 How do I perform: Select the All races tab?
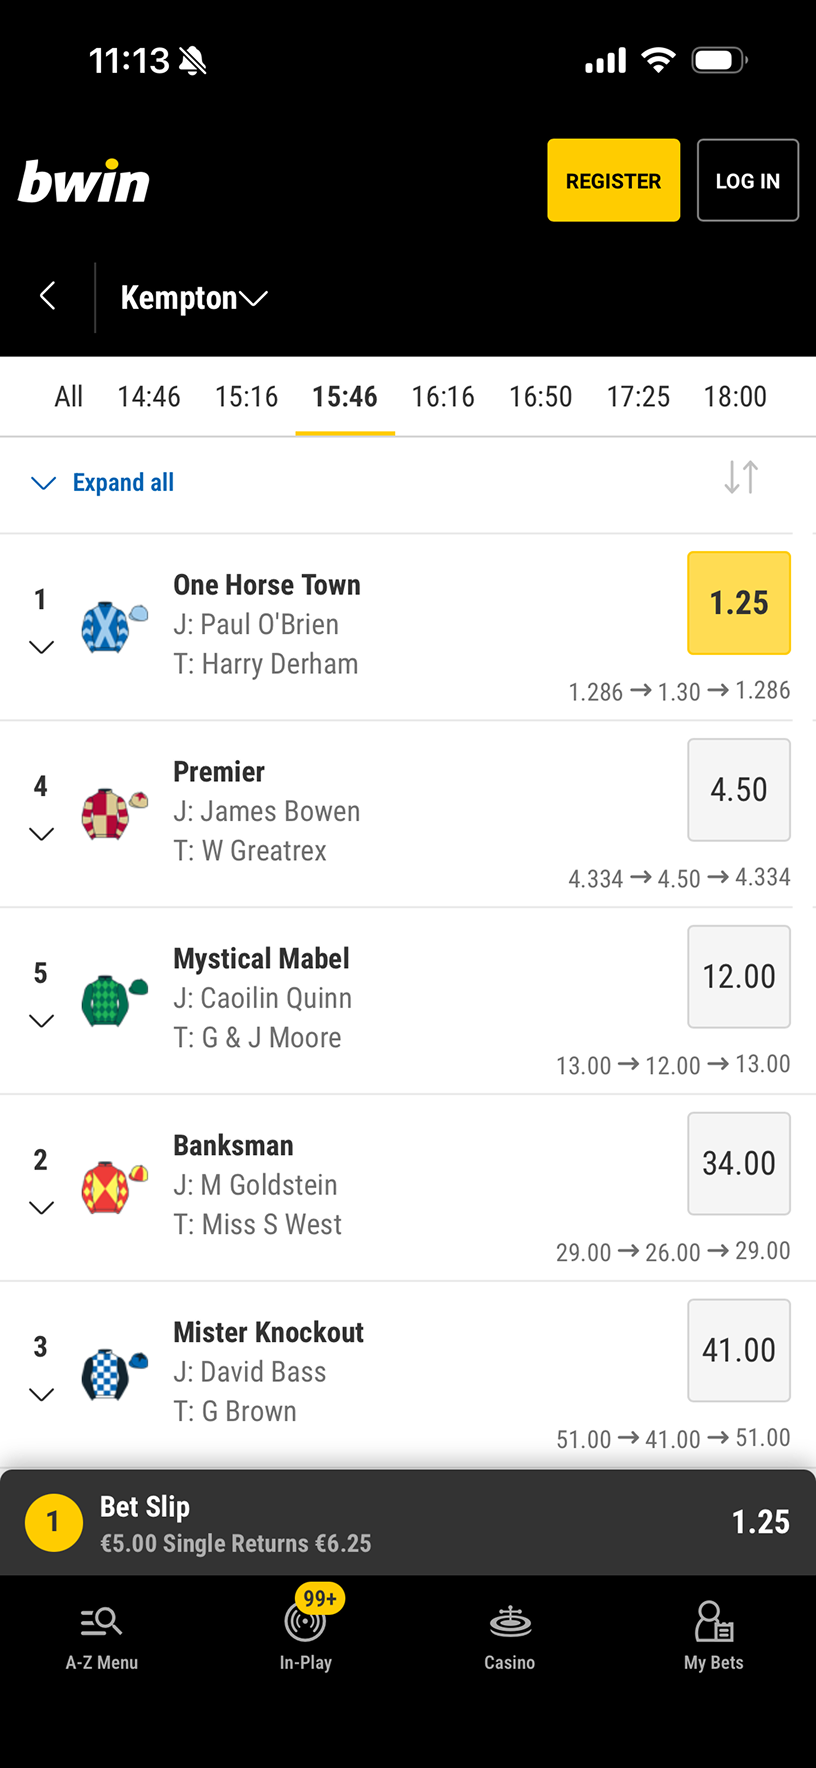(x=68, y=397)
